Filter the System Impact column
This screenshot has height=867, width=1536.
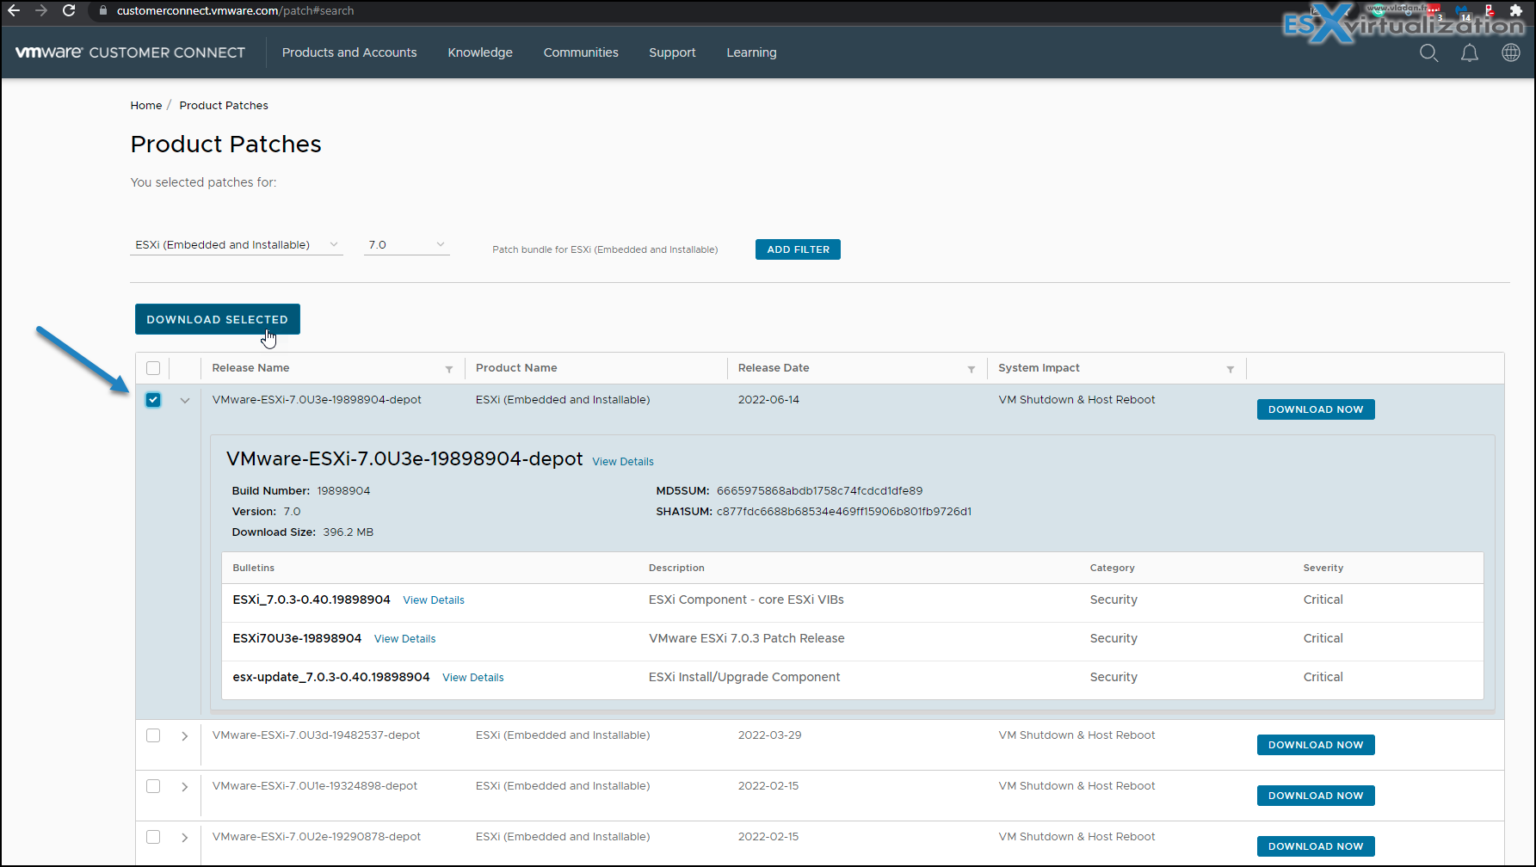(x=1230, y=369)
